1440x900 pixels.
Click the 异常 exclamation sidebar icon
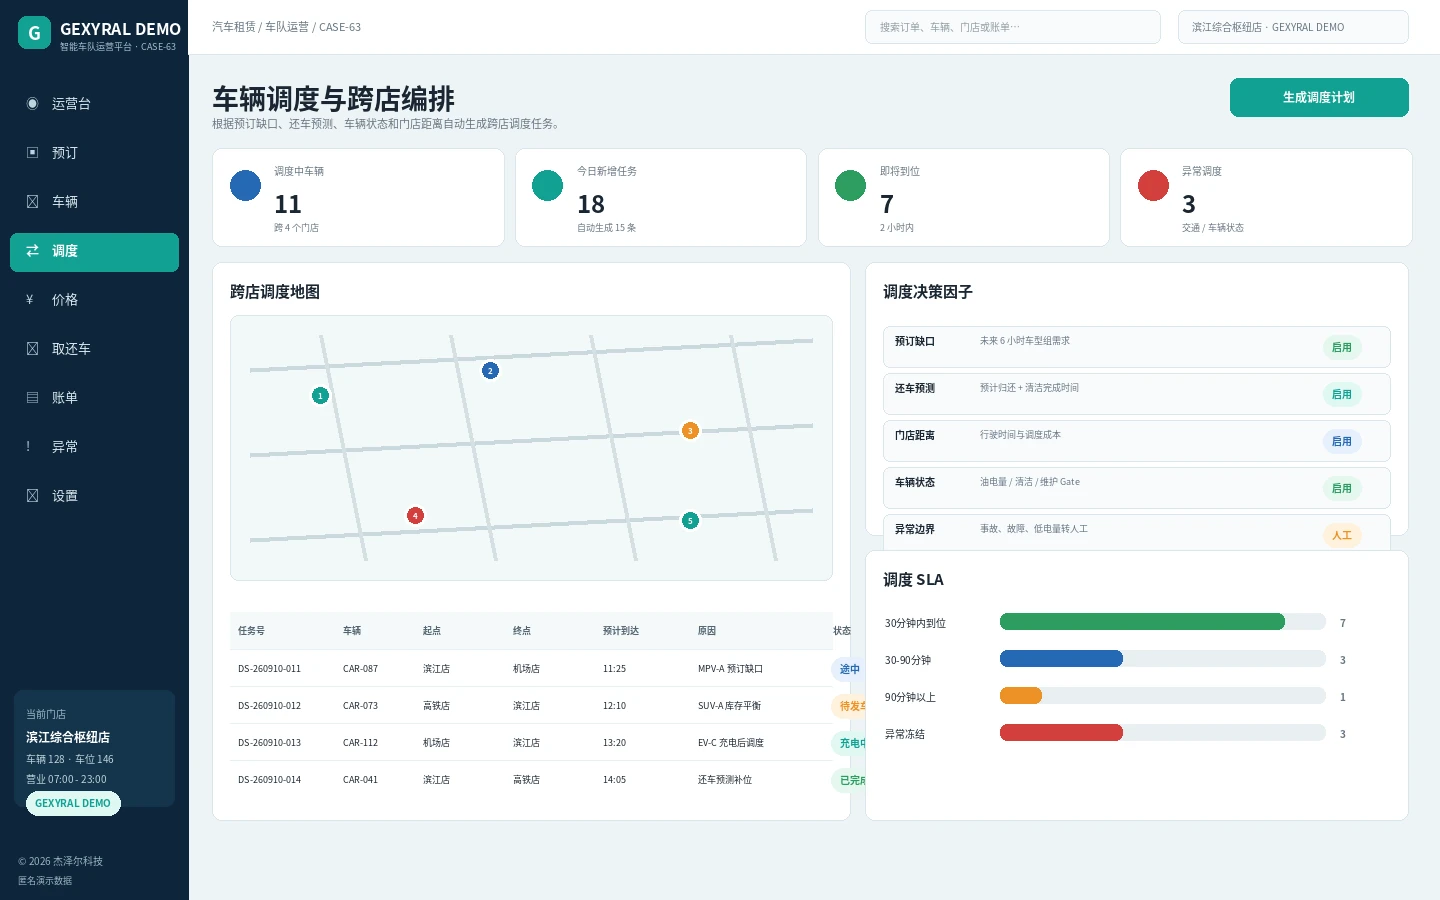point(28,446)
